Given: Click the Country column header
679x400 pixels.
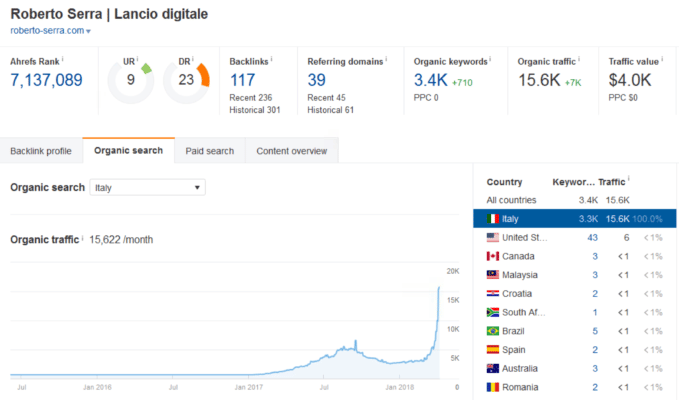Looking at the screenshot, I should 504,182.
